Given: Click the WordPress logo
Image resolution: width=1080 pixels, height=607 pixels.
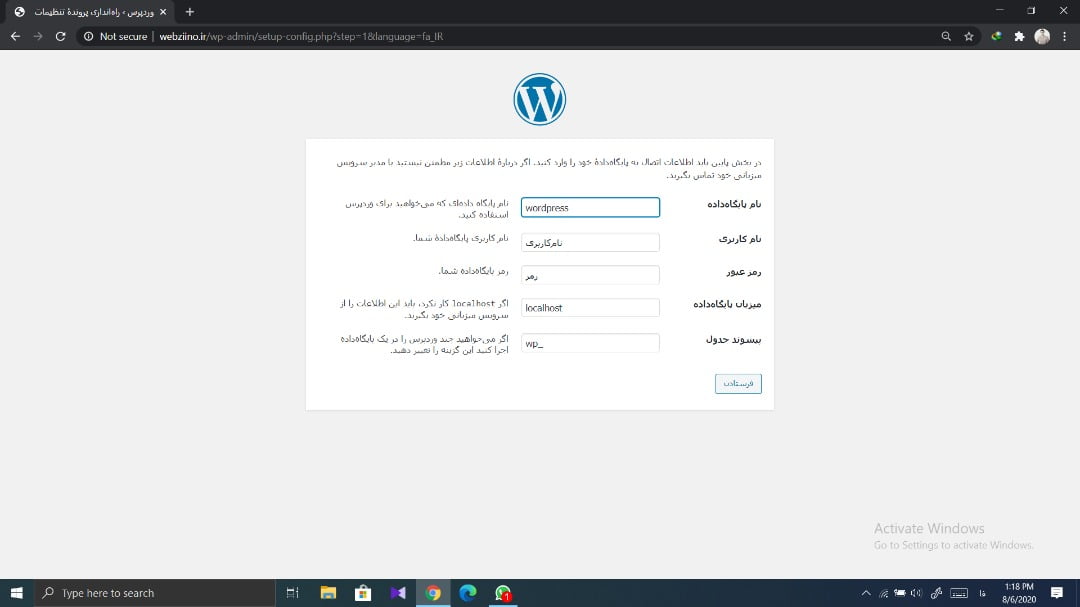Looking at the screenshot, I should pyautogui.click(x=539, y=99).
